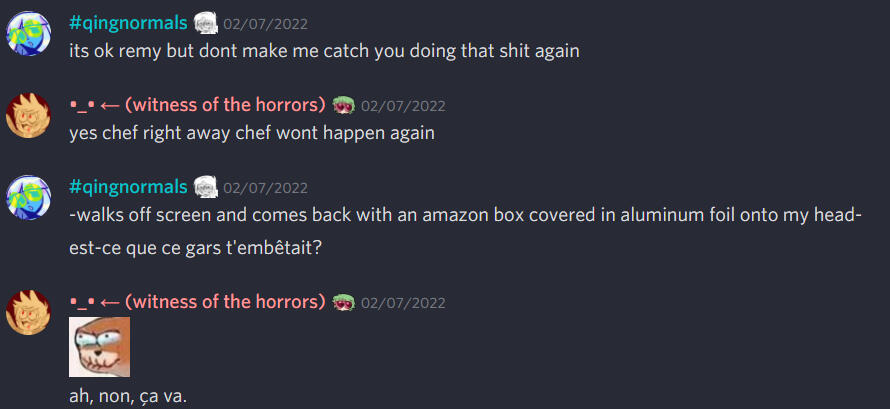The image size is (890, 409).
Task: Click the #qingnormals avatar beside 'its ok remy' message
Action: point(28,33)
